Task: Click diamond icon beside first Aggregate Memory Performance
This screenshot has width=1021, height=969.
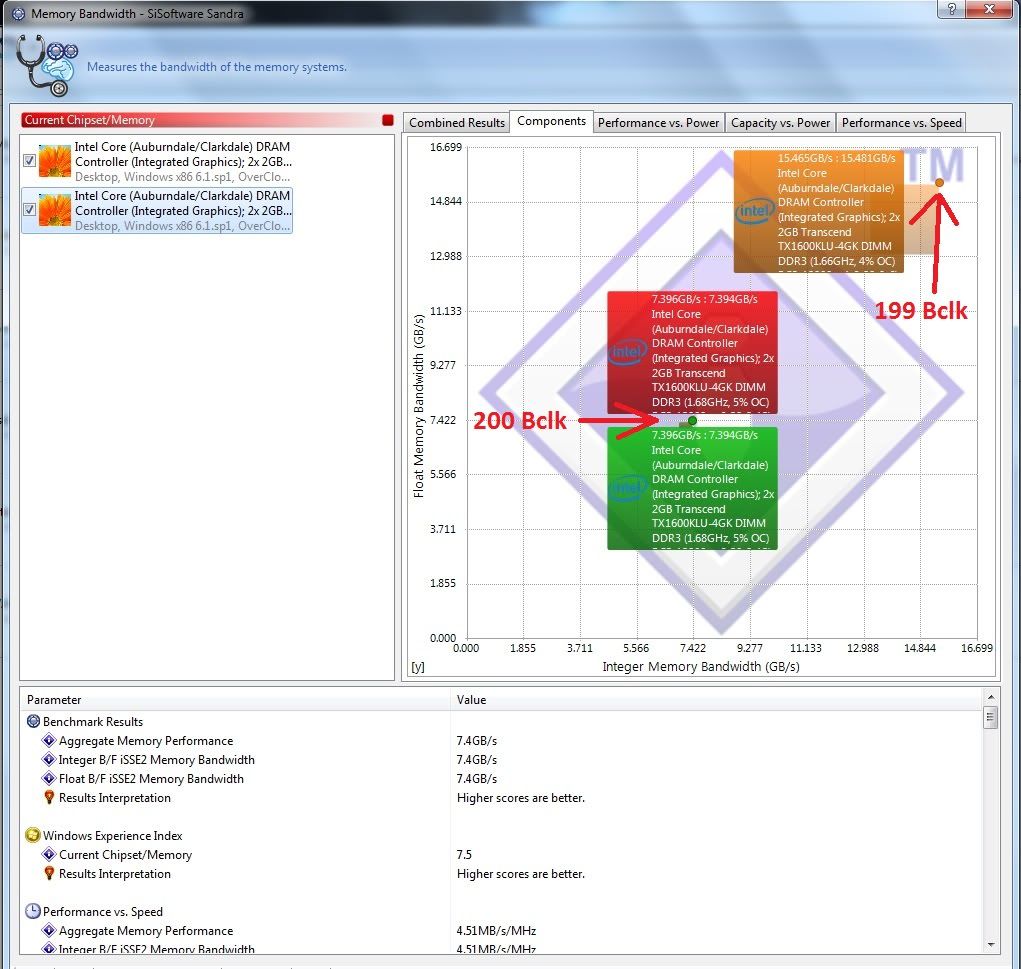Action: click(49, 740)
